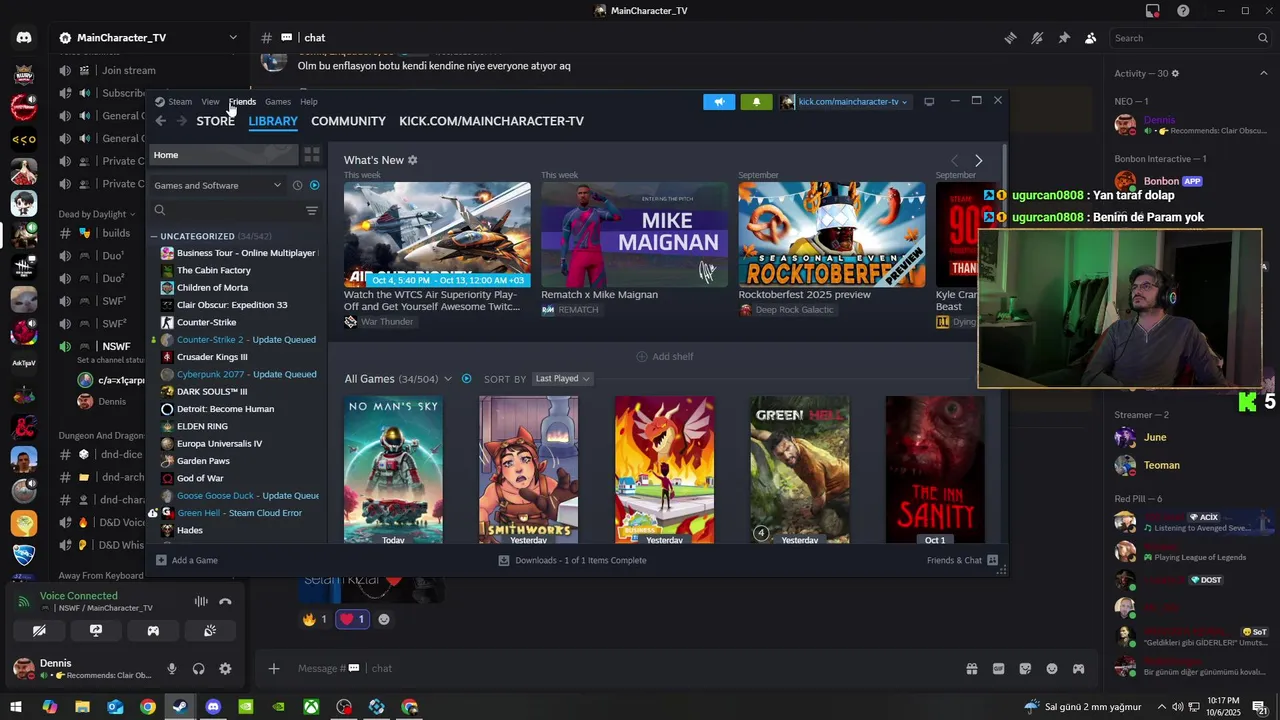Click Steam's blue announcements megaphone button
Viewport: 1280px width, 720px height.
pos(719,101)
